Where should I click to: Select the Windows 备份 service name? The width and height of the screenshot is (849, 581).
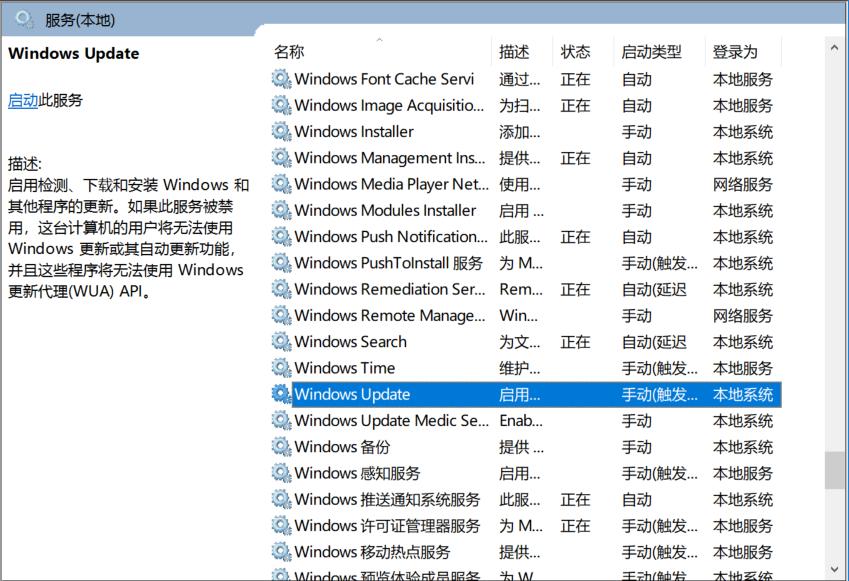(x=343, y=447)
